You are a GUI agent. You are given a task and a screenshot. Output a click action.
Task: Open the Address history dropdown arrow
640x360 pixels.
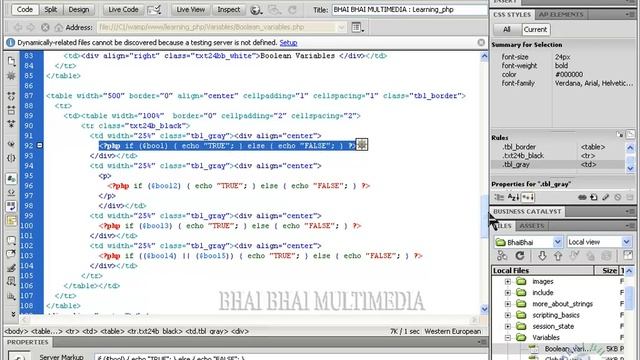(x=342, y=27)
